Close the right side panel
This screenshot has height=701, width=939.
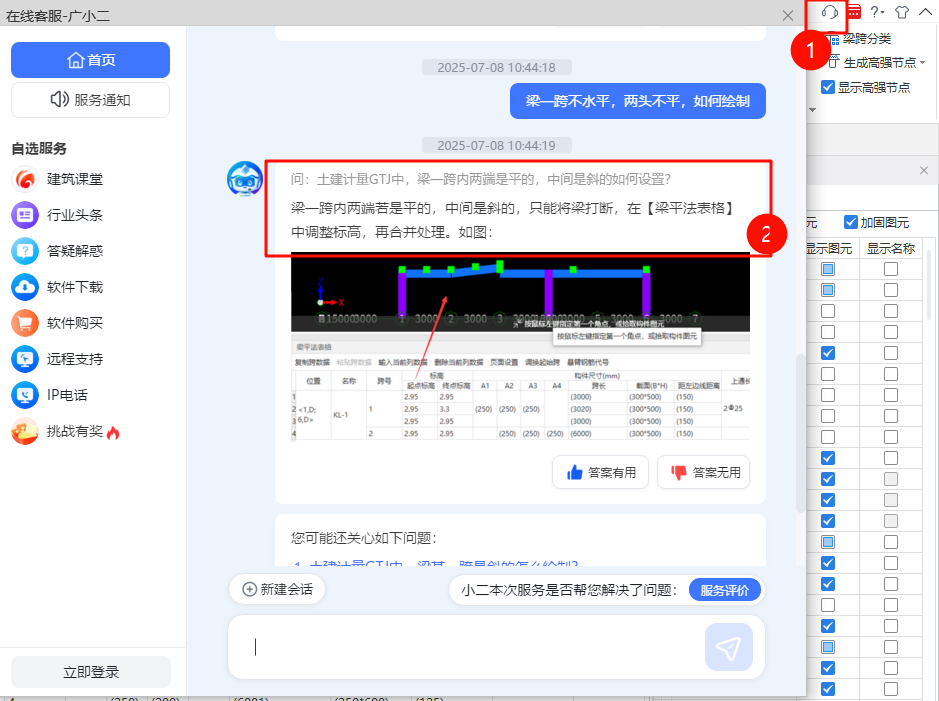pyautogui.click(x=924, y=171)
